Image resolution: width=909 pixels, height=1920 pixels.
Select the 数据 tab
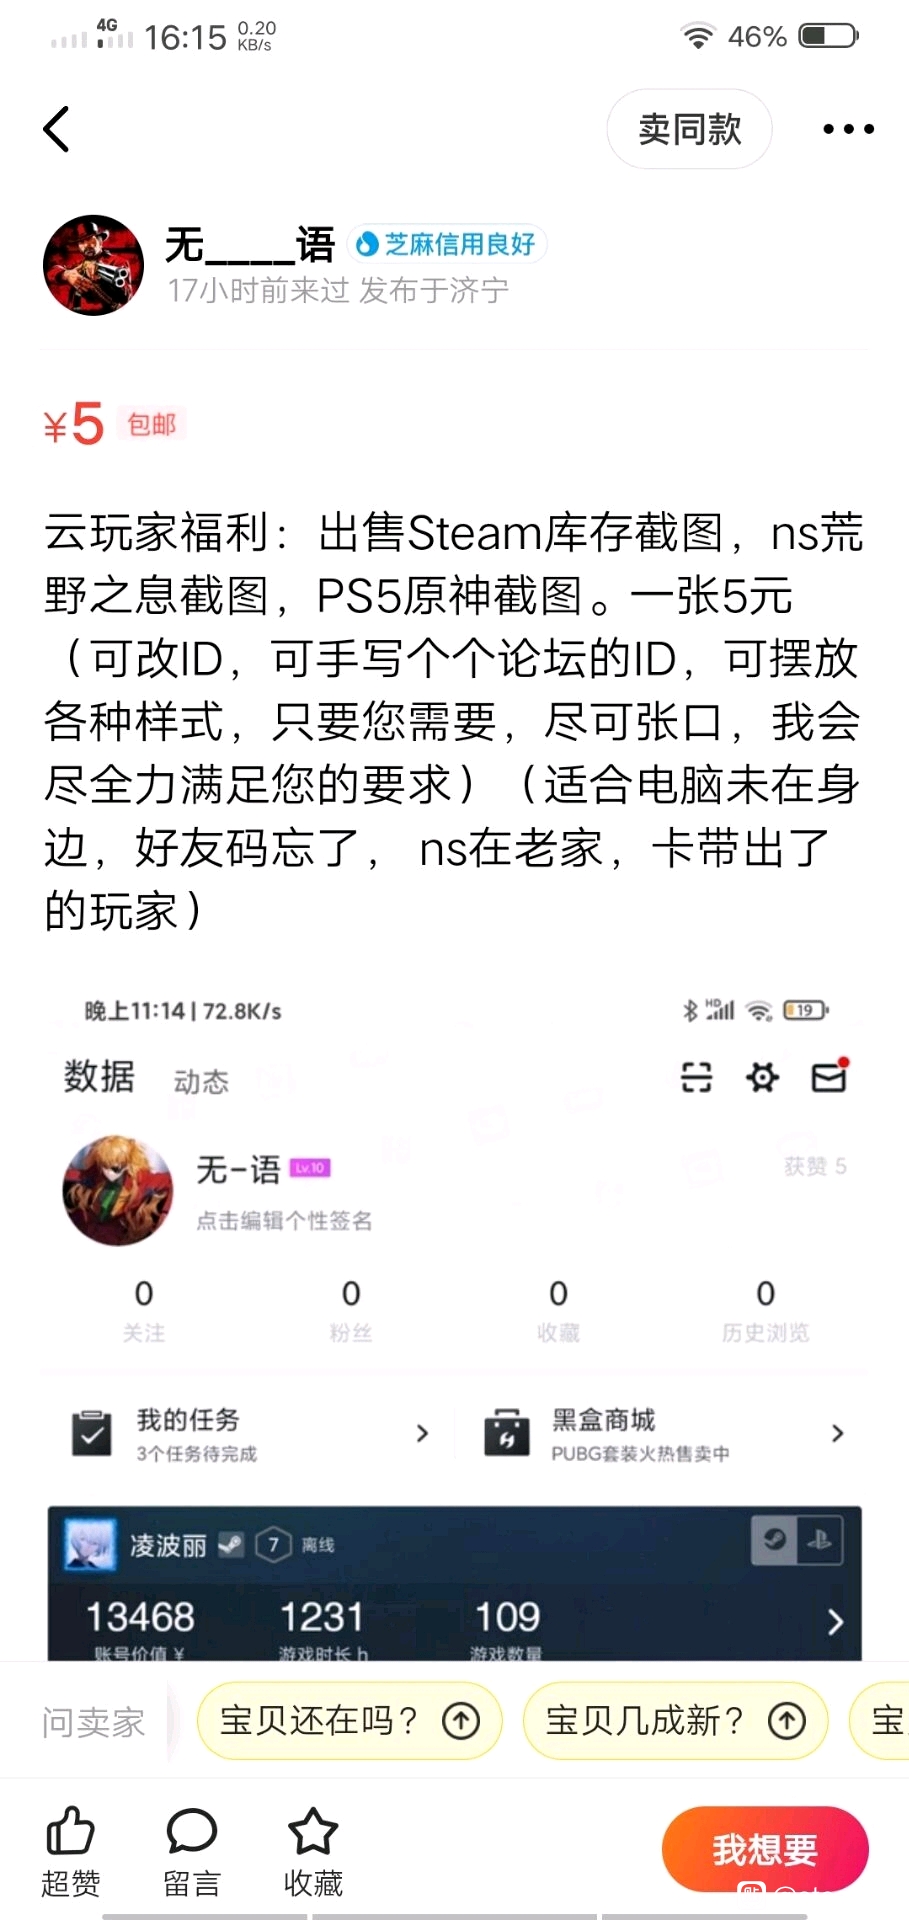point(99,1077)
